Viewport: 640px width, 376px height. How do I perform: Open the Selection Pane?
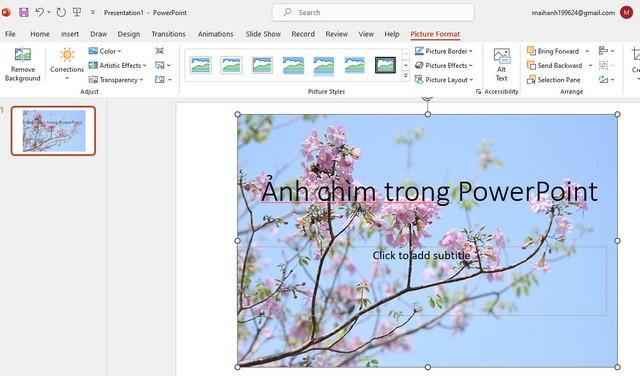coord(554,80)
